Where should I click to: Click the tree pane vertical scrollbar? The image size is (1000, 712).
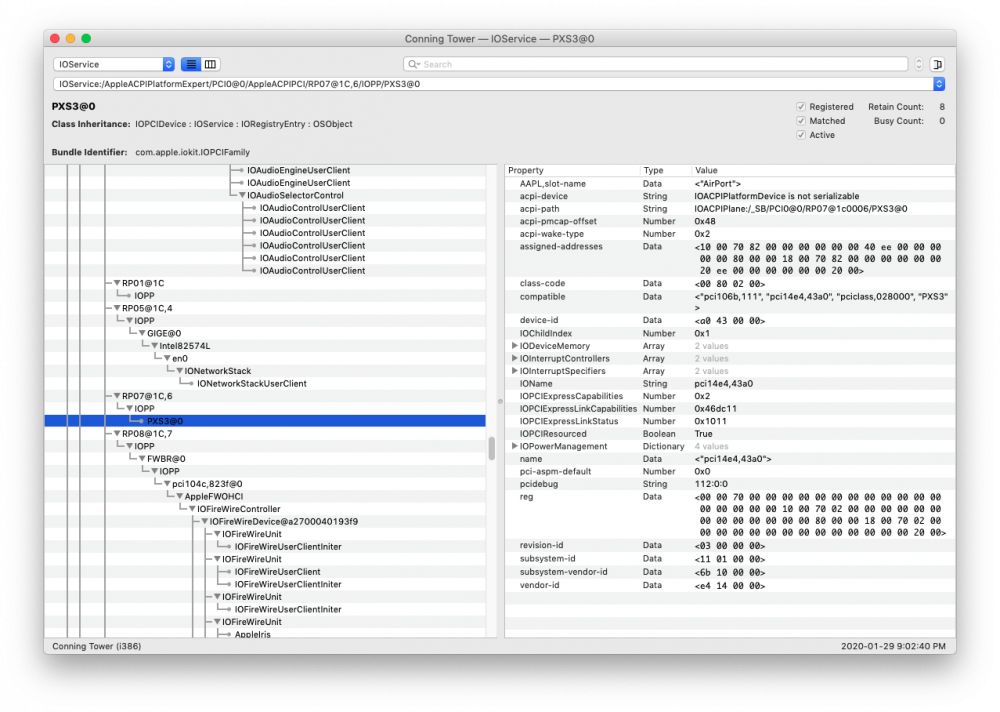pos(492,448)
